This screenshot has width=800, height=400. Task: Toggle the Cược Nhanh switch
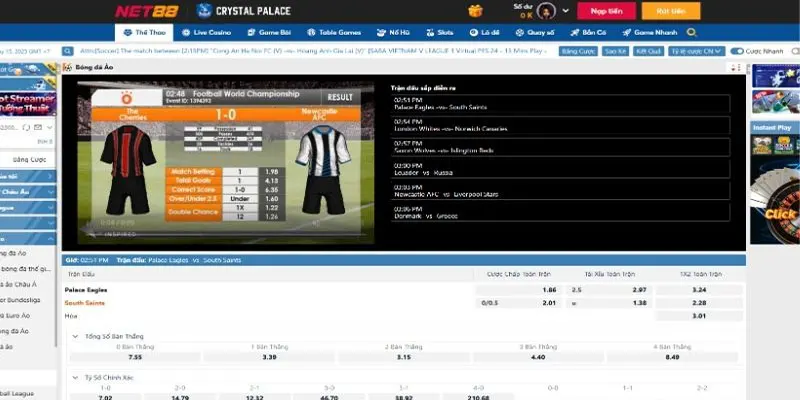[x=737, y=51]
